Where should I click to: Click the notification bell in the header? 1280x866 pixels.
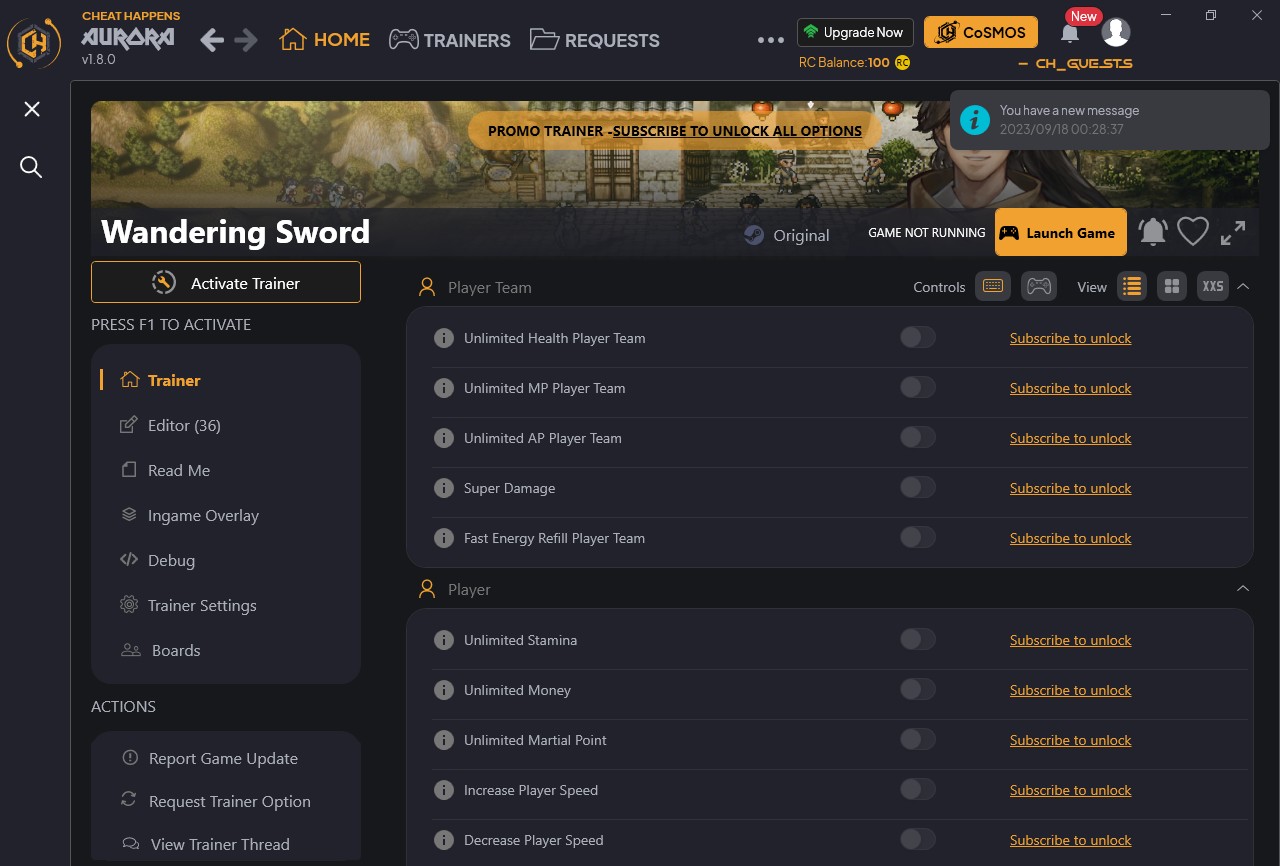(1070, 33)
